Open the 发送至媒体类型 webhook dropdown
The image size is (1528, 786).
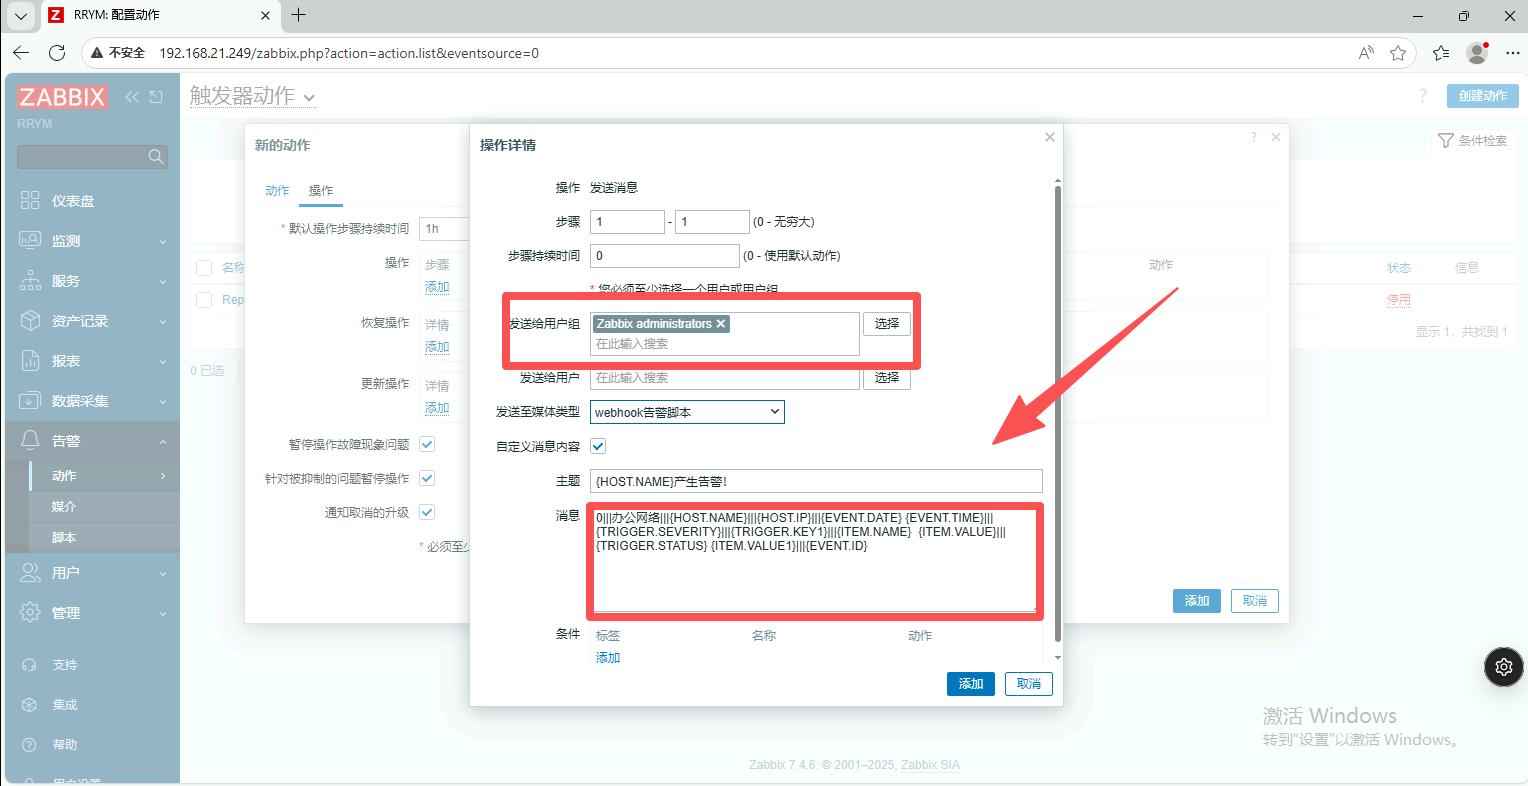click(686, 412)
